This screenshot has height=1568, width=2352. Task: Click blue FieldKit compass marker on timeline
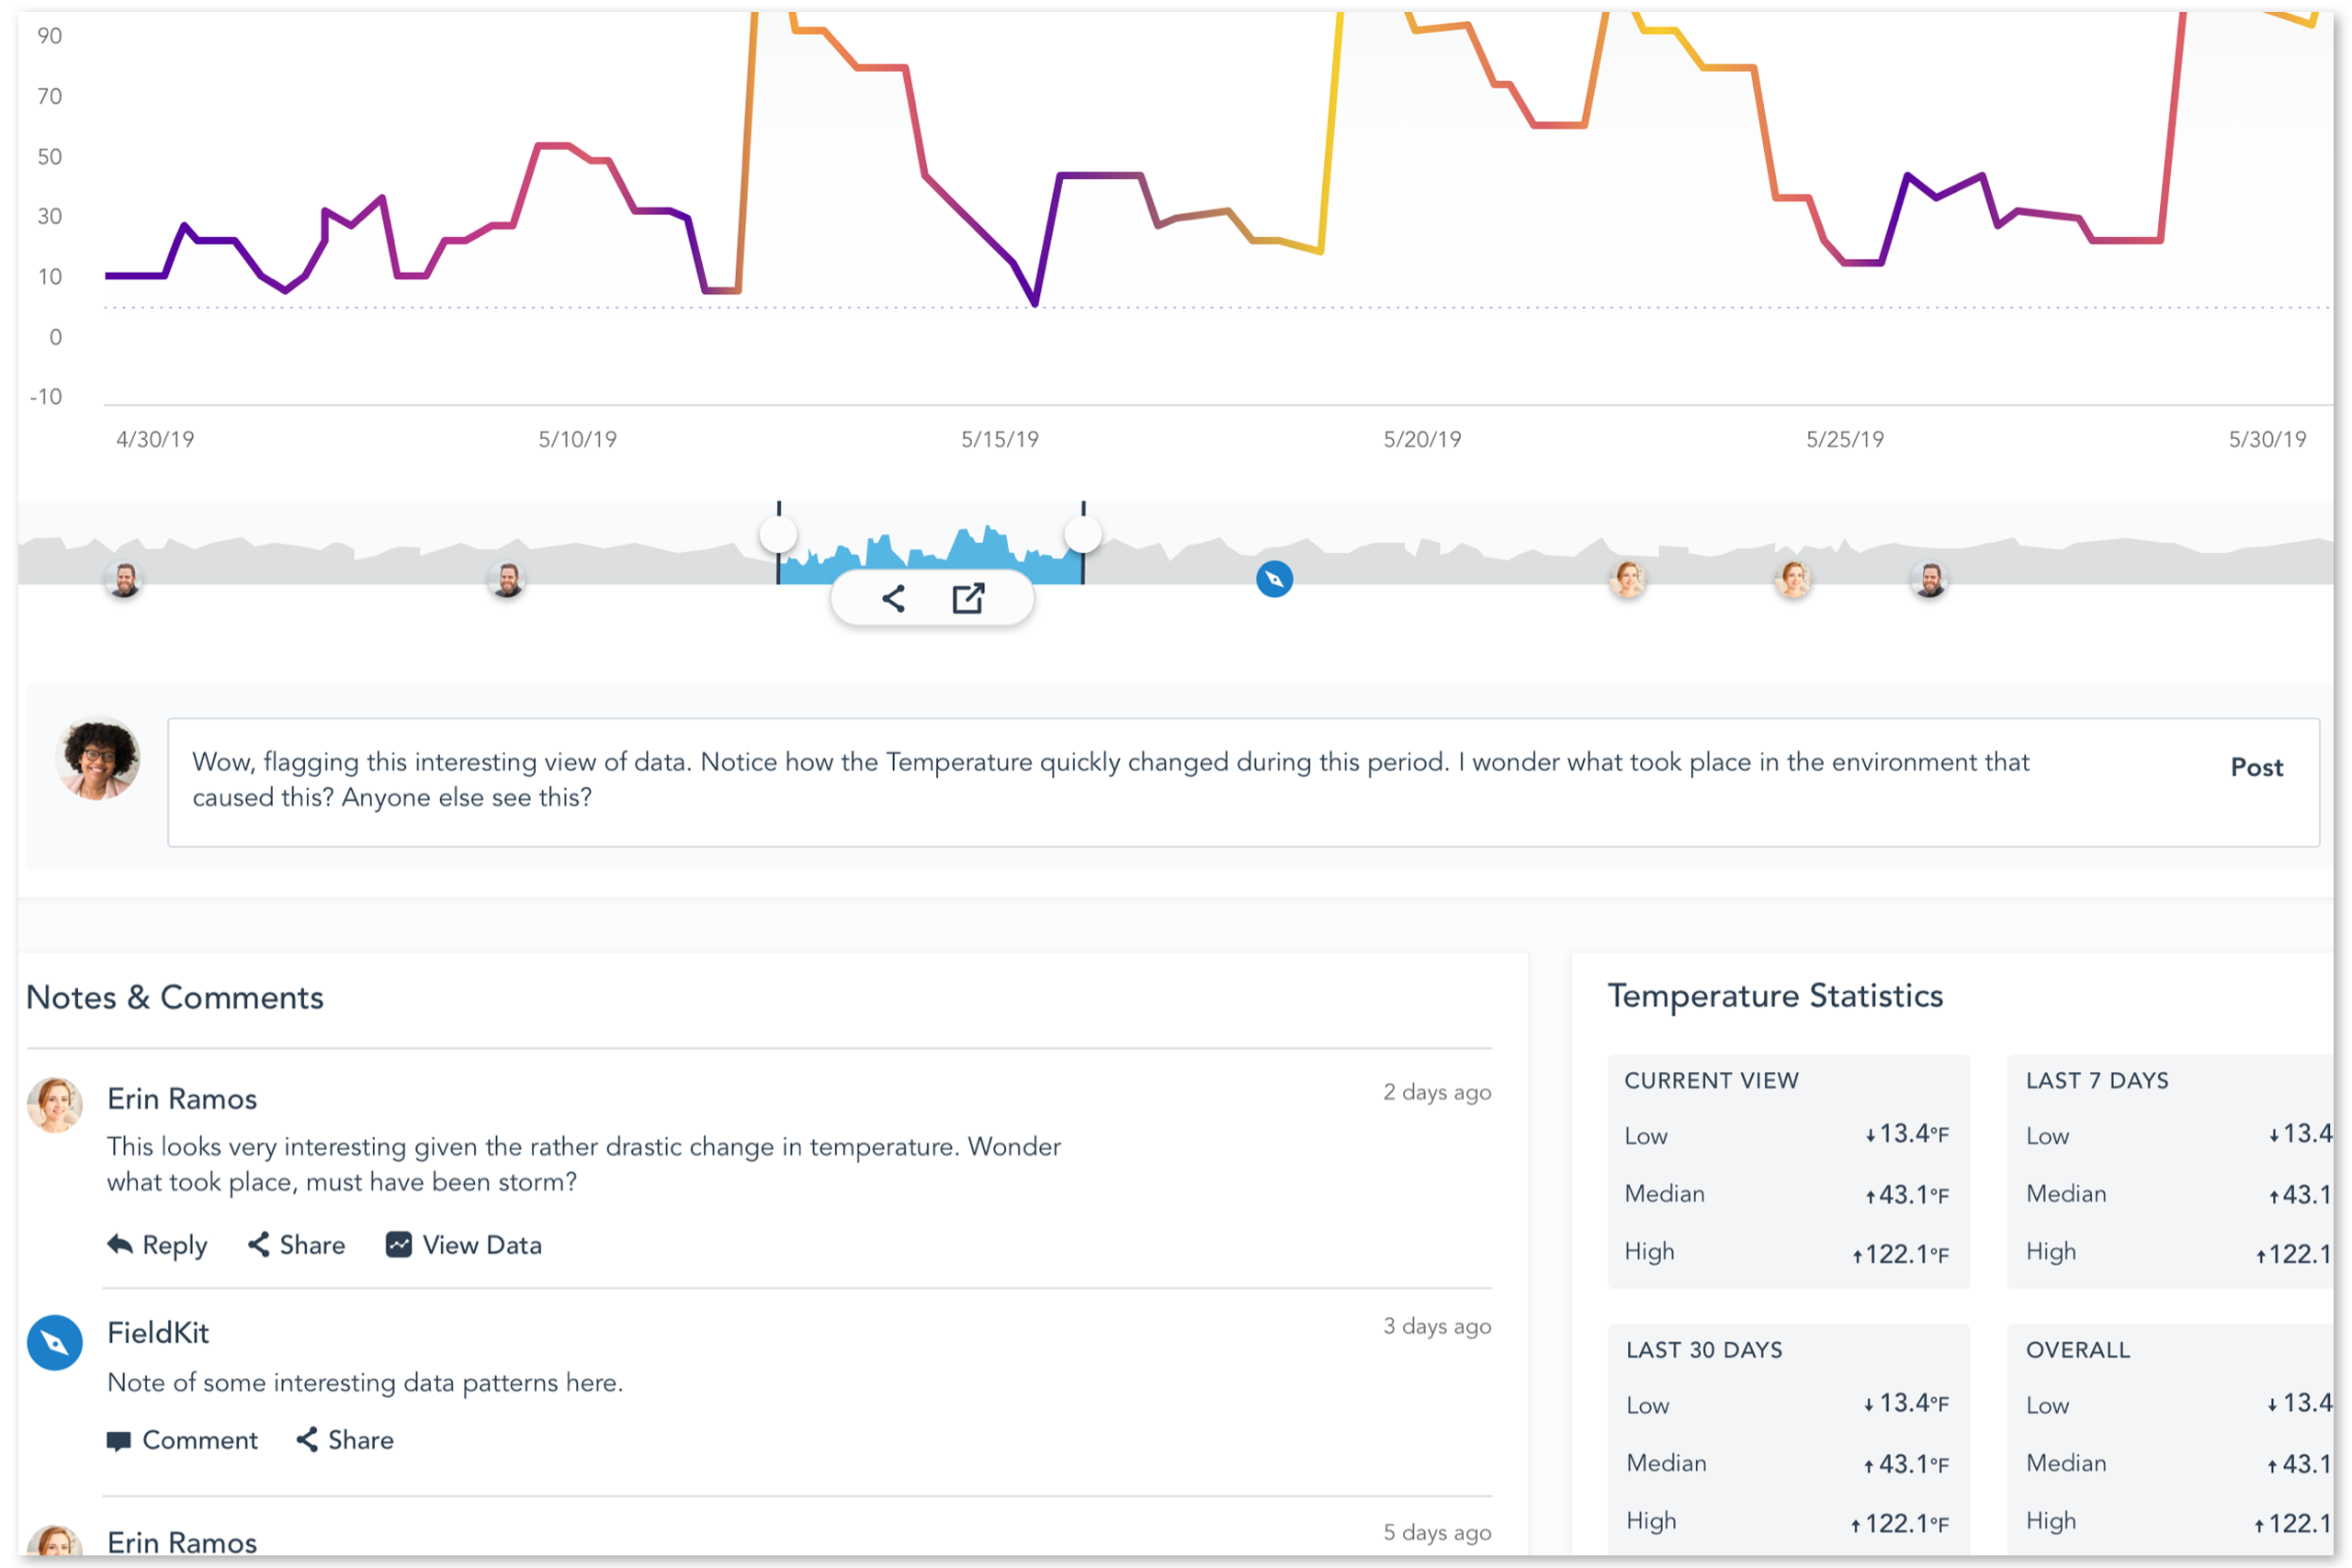(1274, 579)
